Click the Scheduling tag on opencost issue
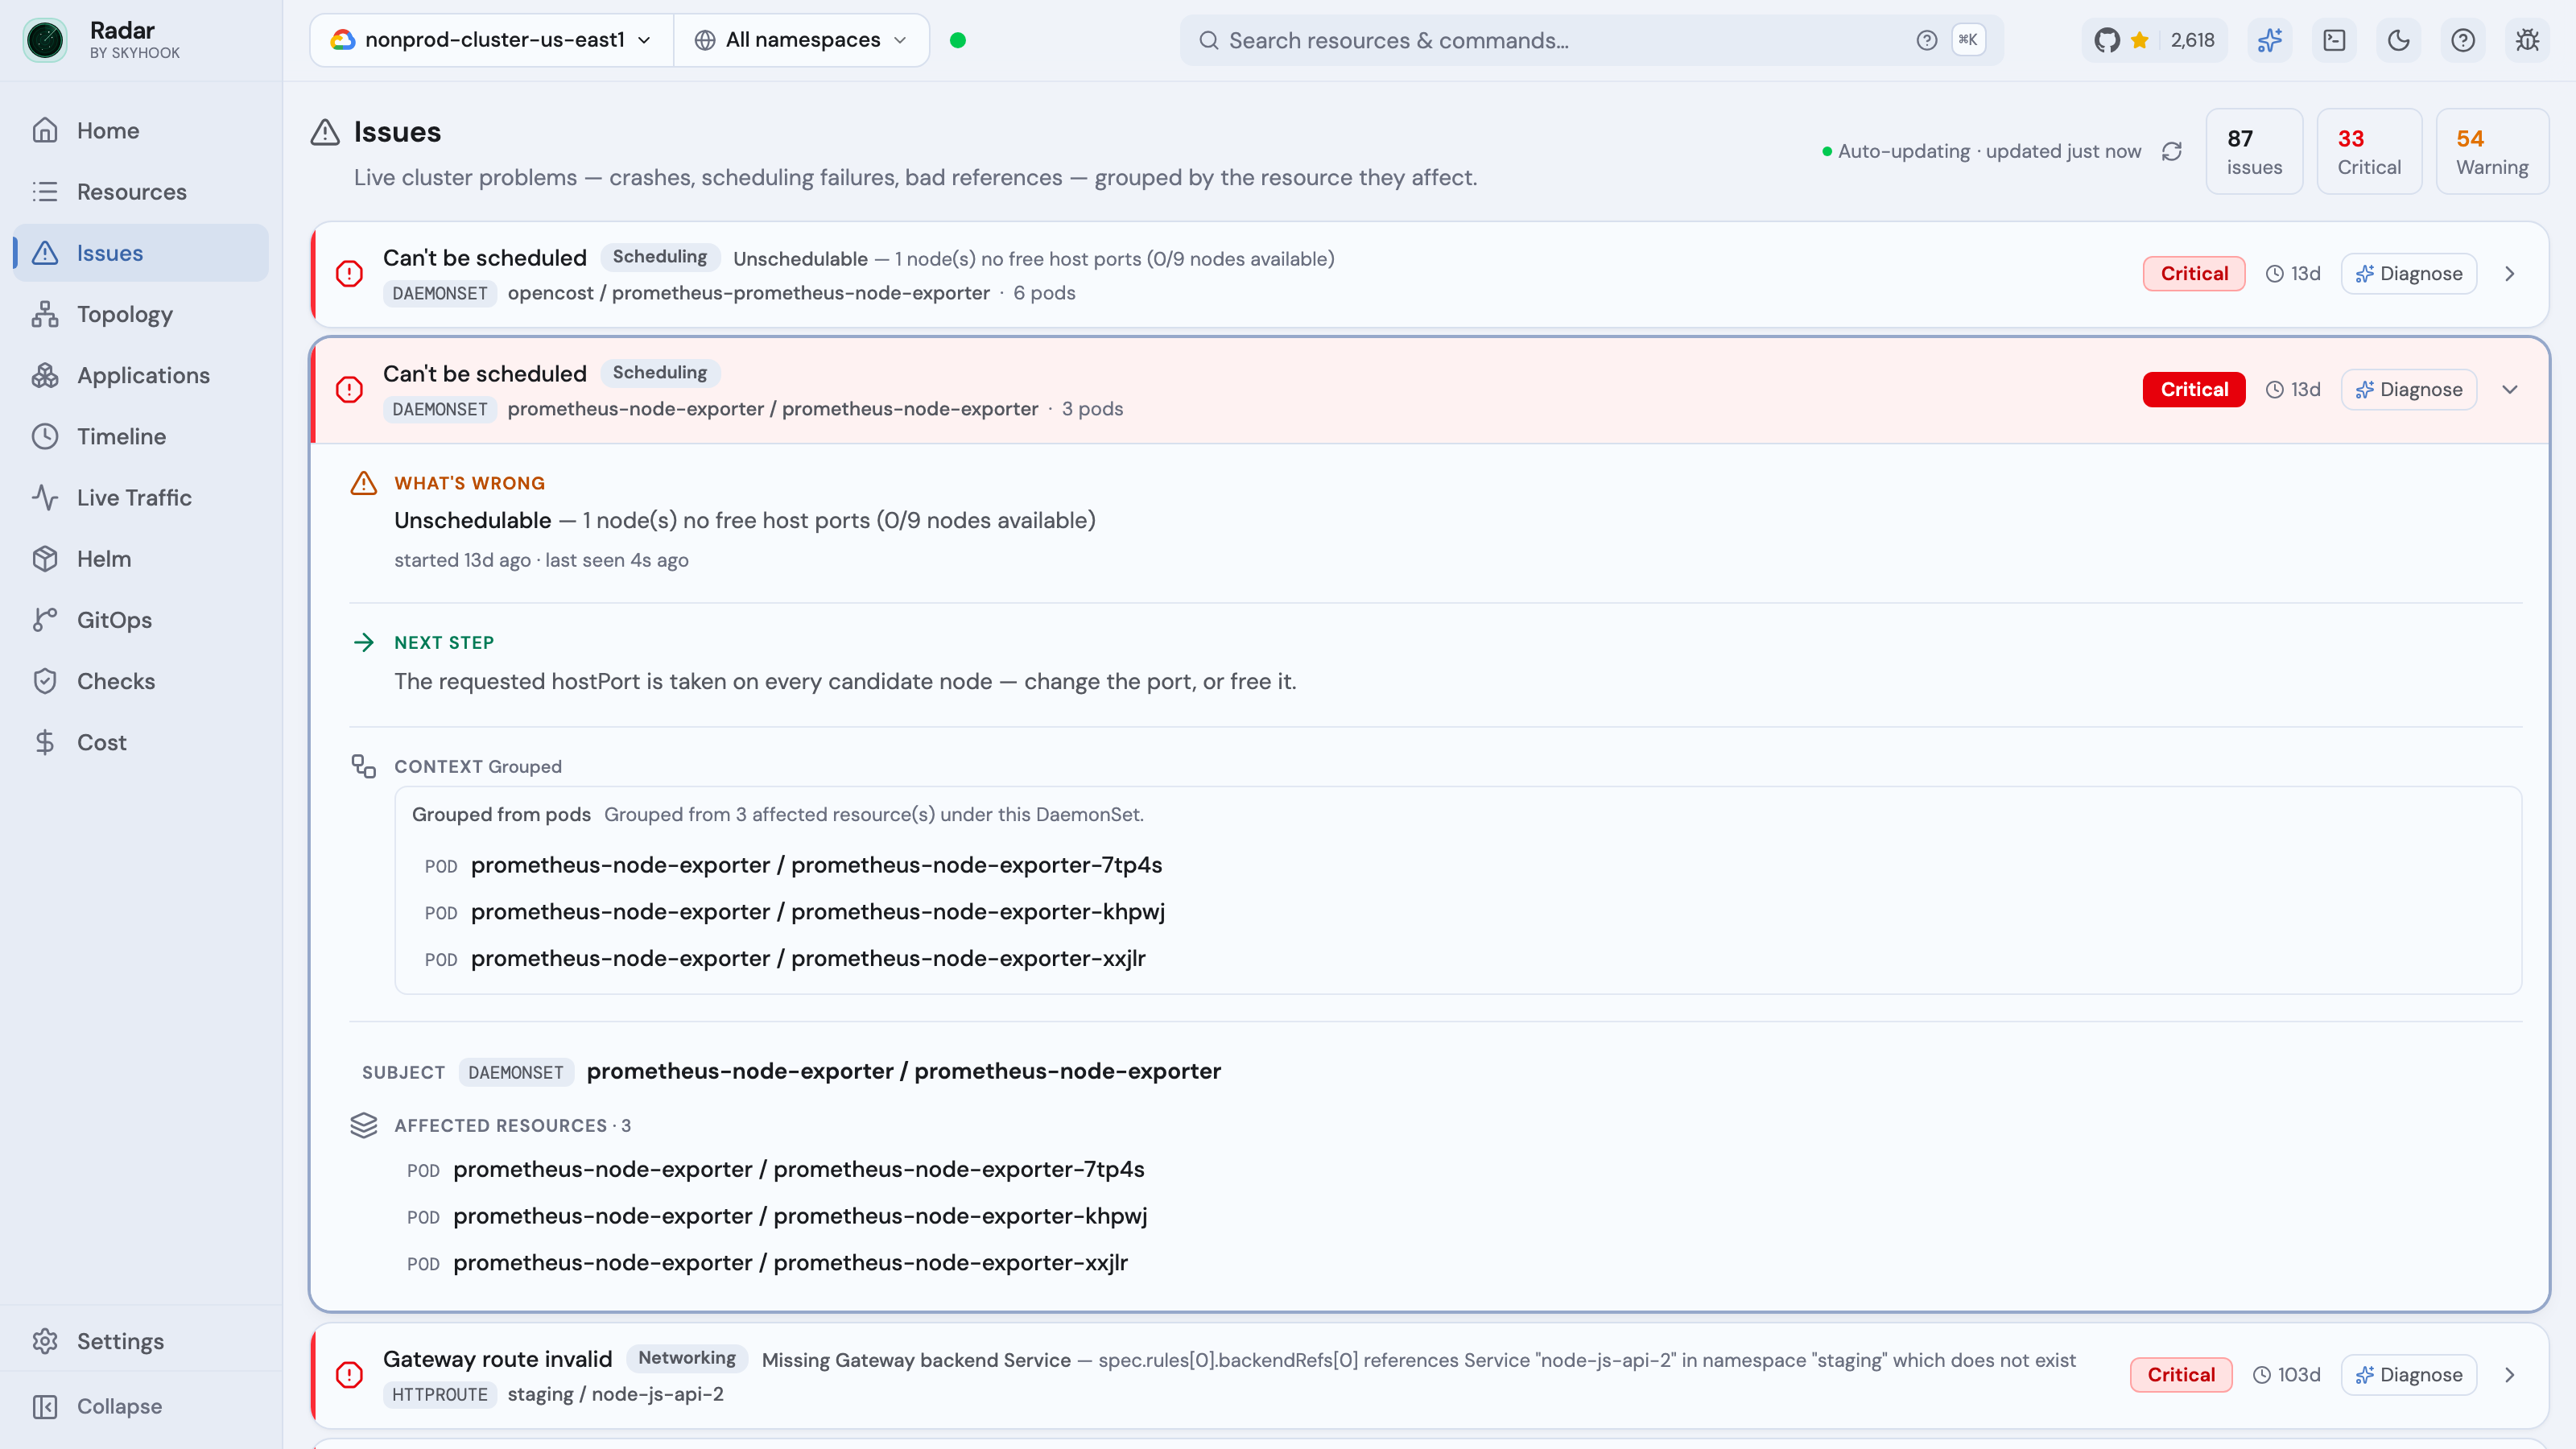The height and width of the screenshot is (1449, 2576). point(659,257)
